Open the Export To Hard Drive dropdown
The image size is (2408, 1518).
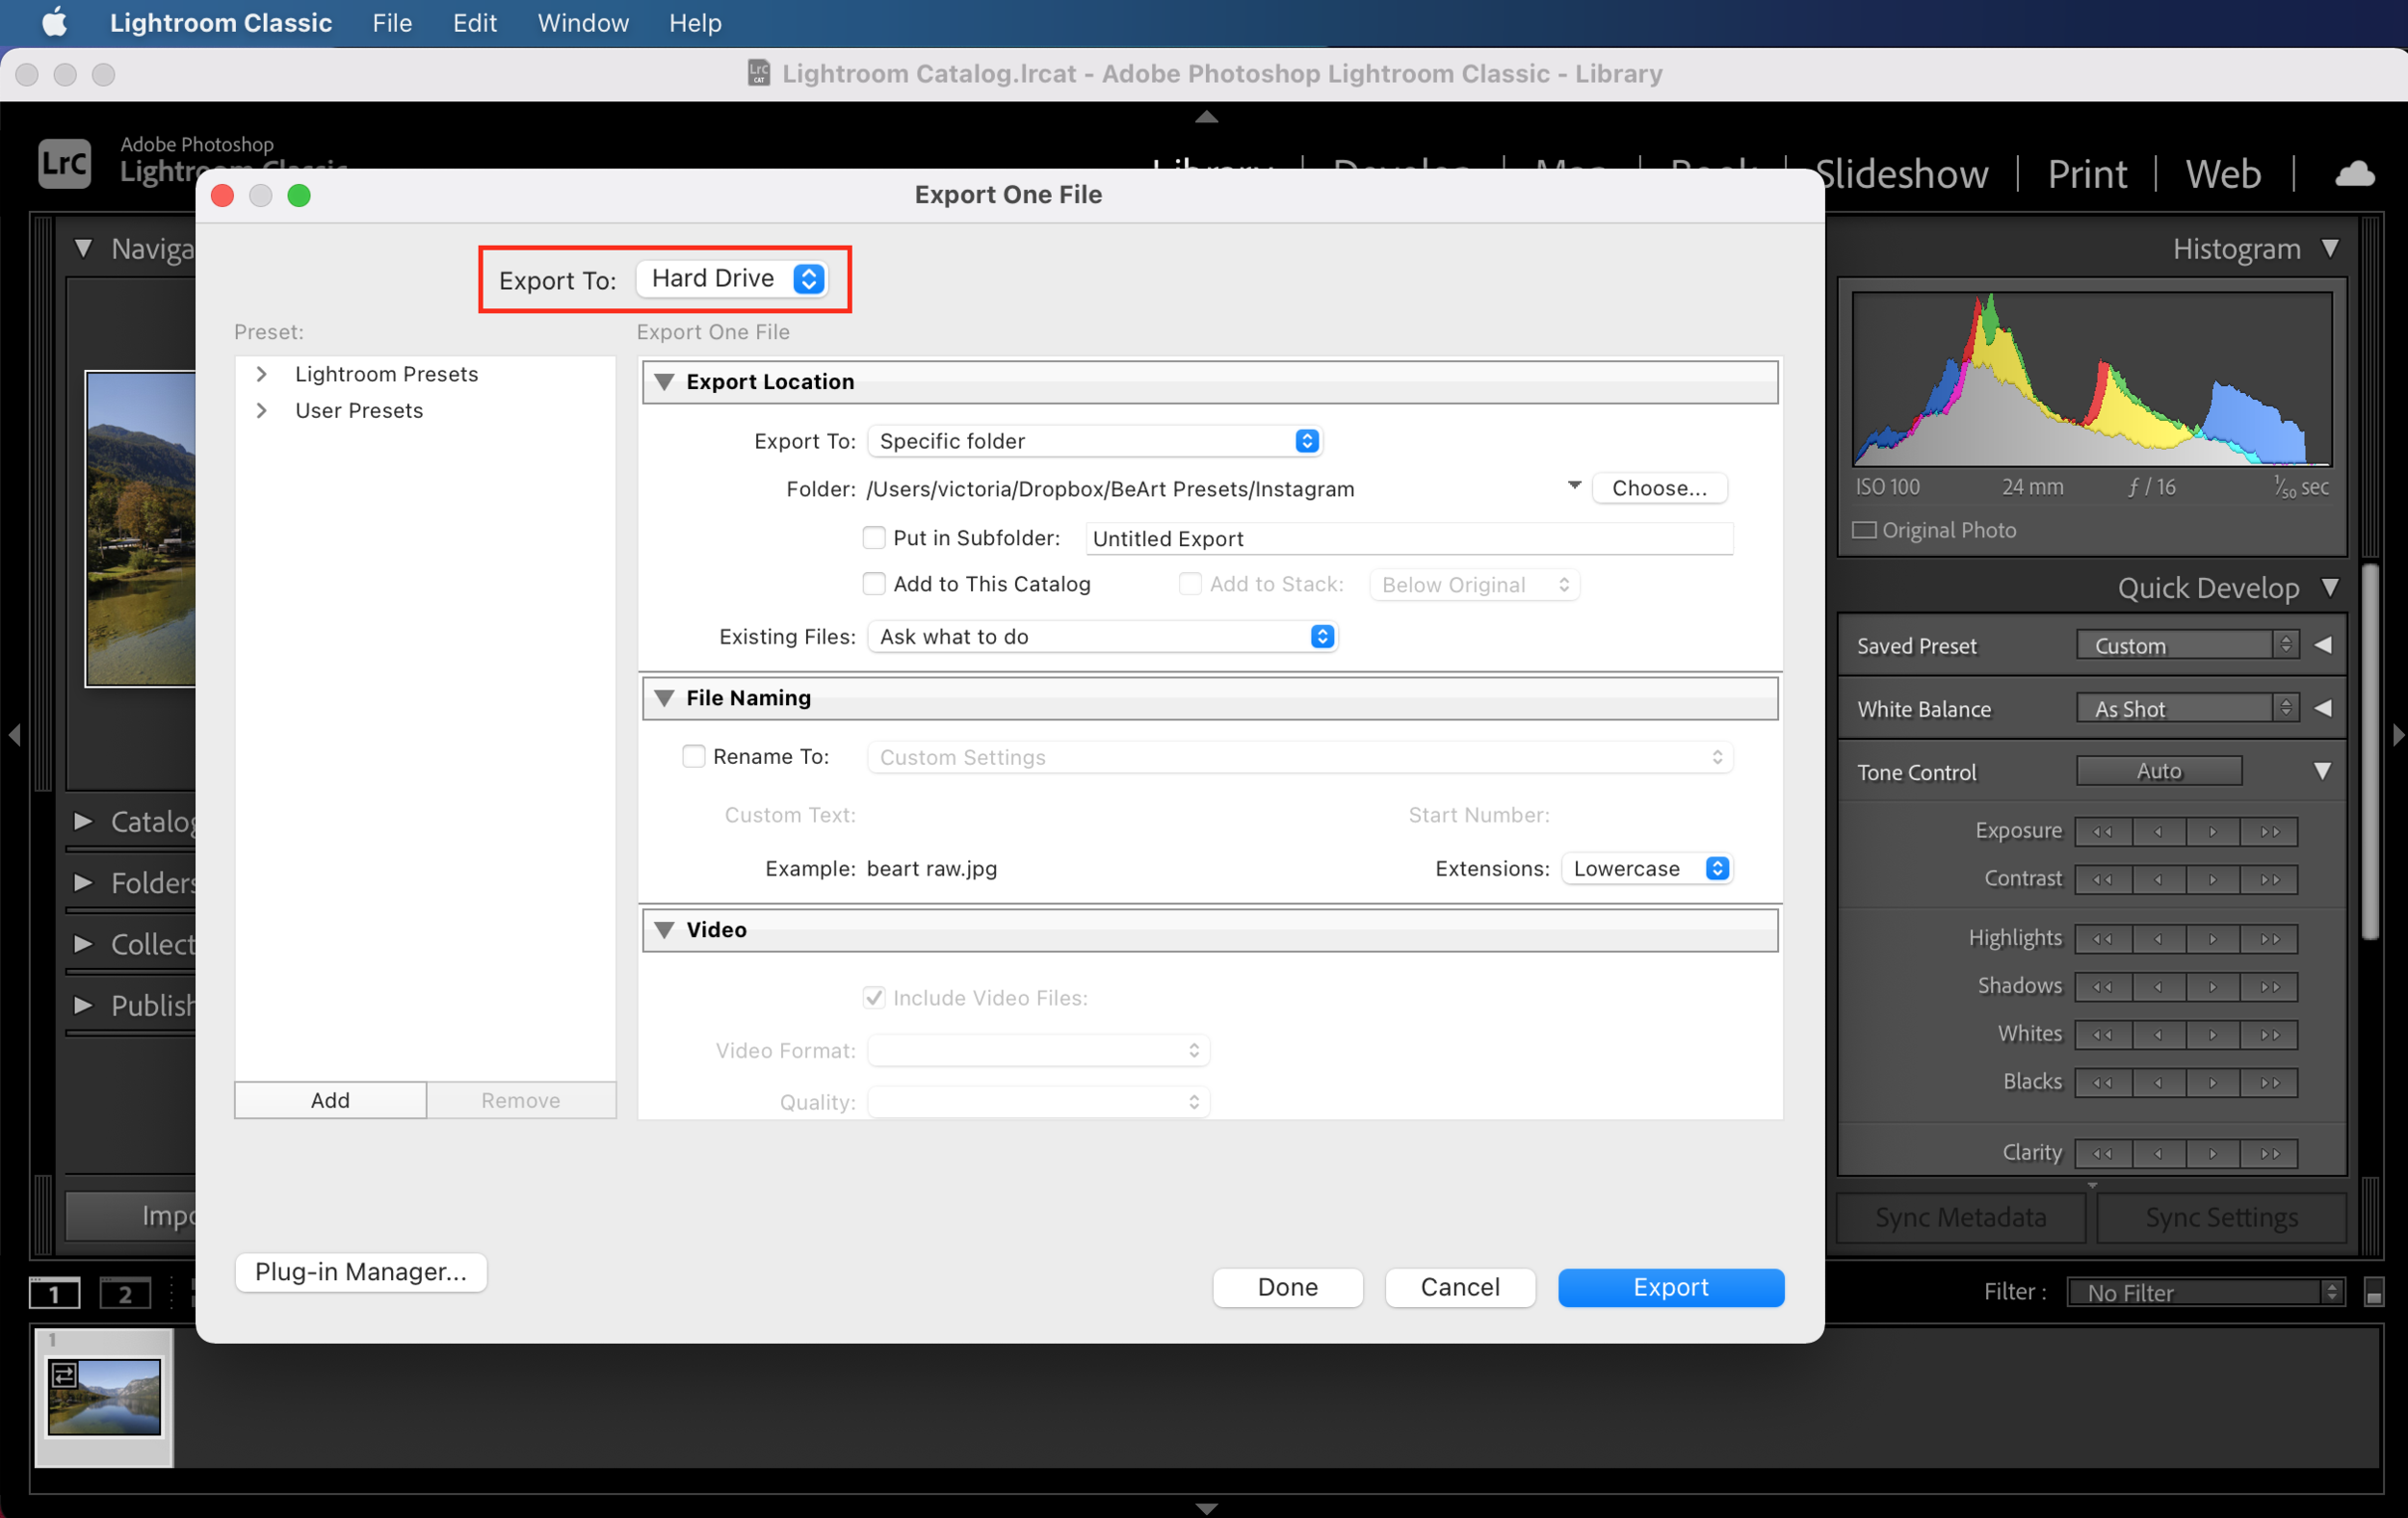click(732, 278)
